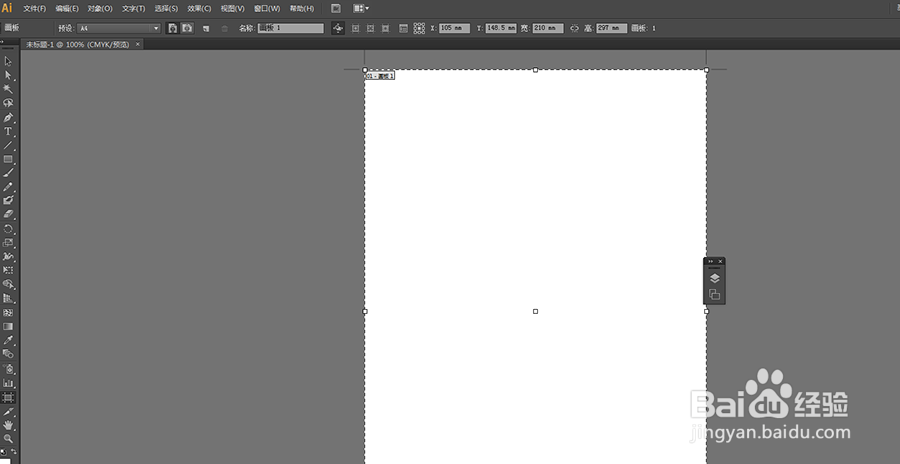900x464 pixels.
Task: Select the Column Graph tool
Action: tap(8, 382)
